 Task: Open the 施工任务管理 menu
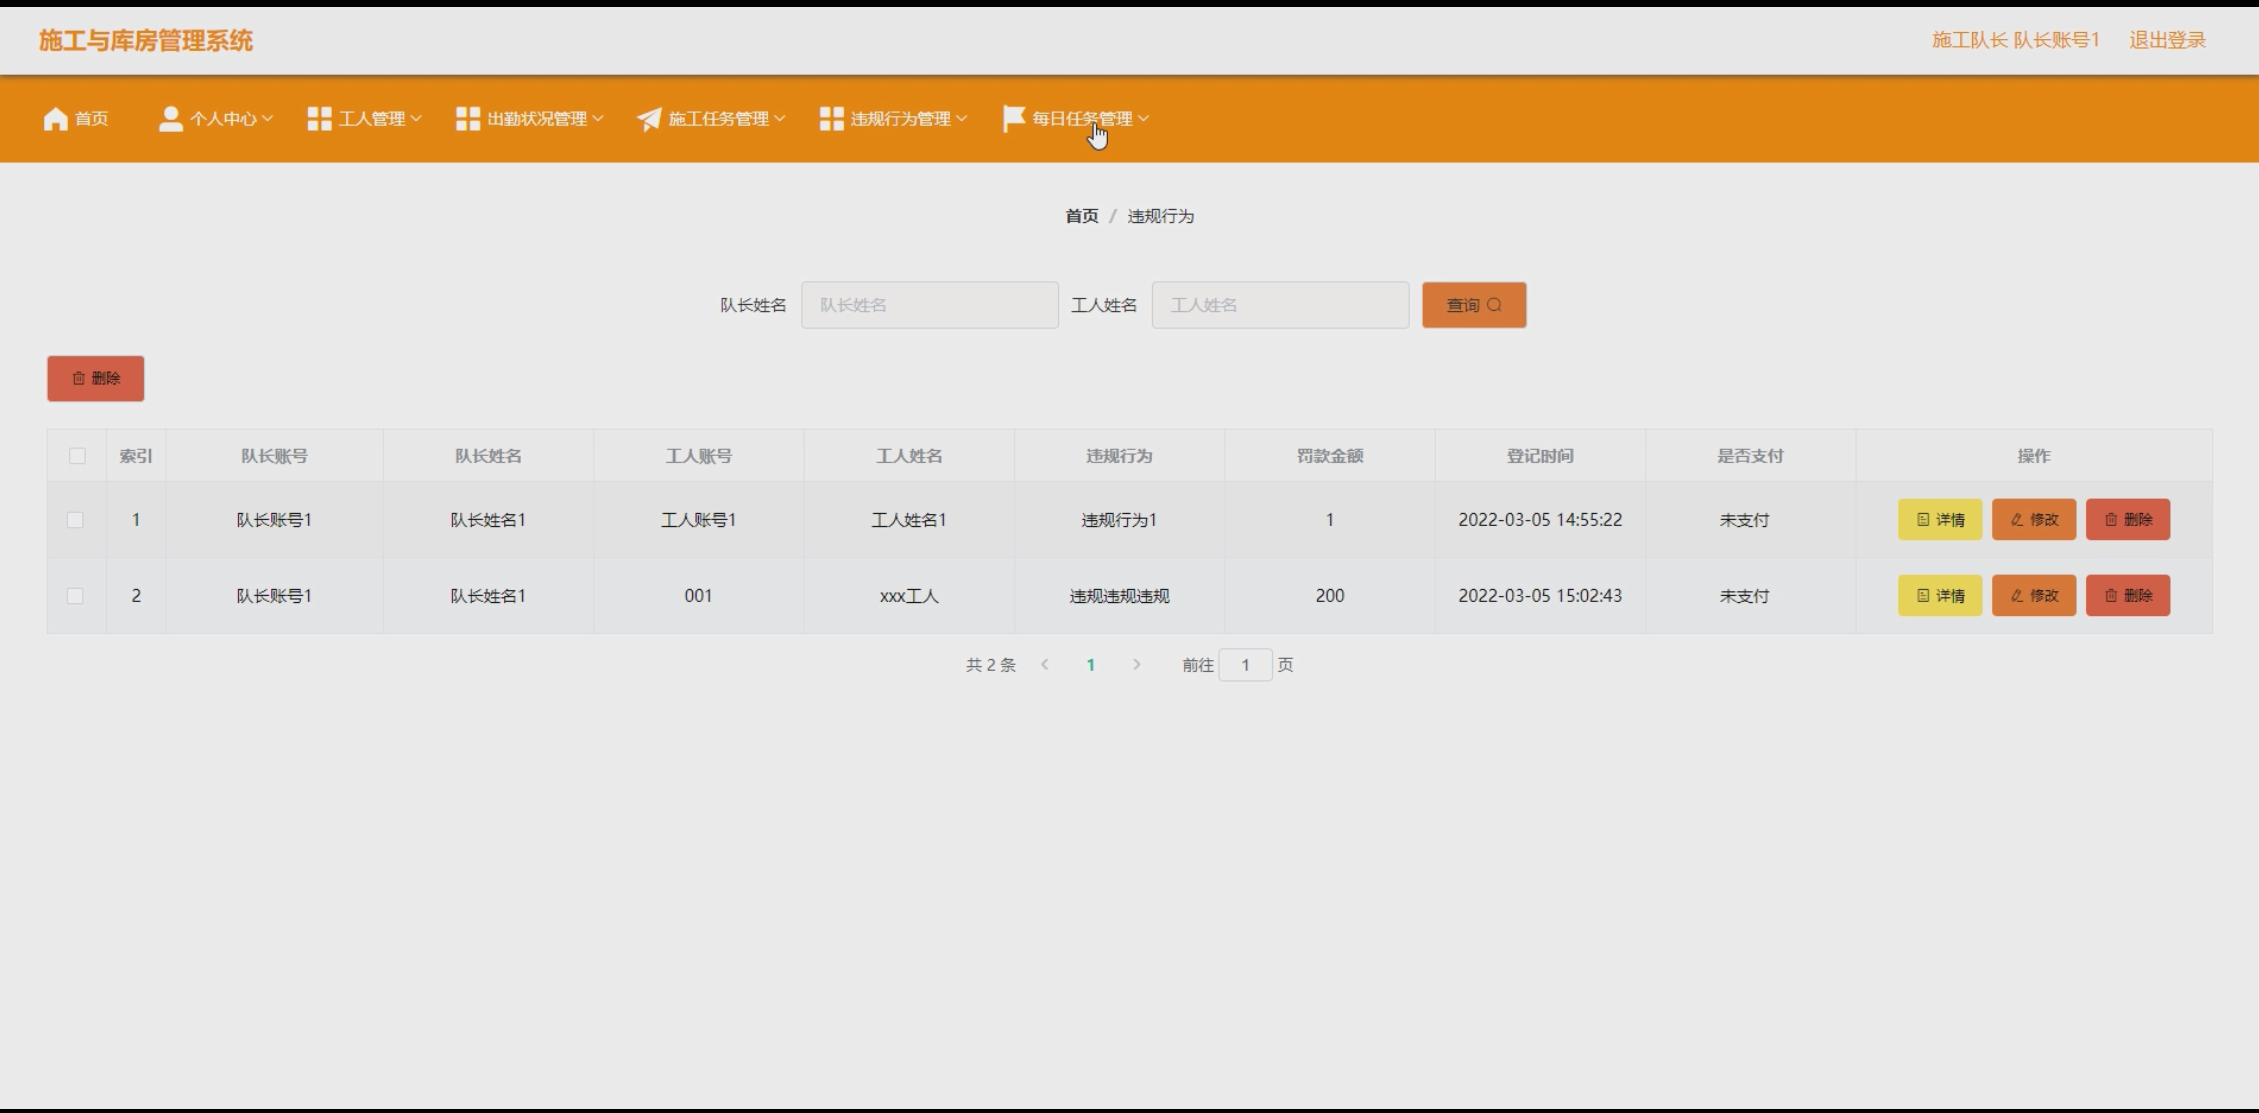(x=718, y=119)
